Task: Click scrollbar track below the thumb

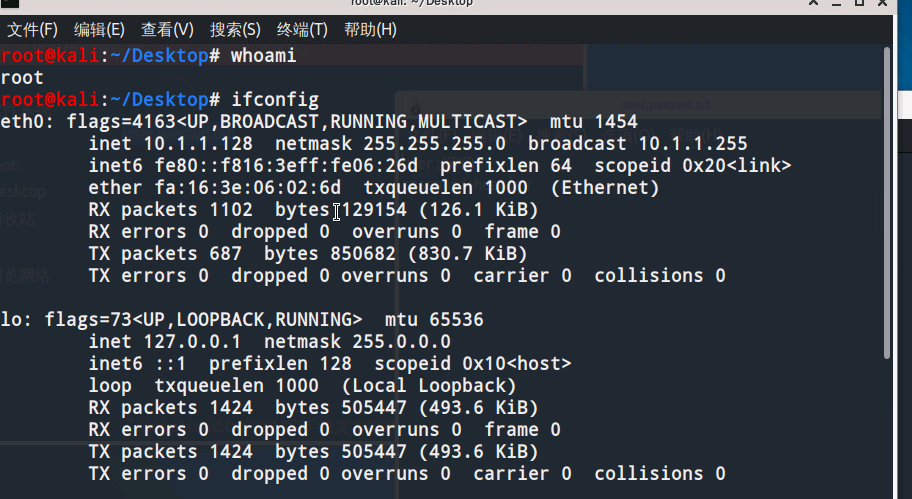Action: (x=887, y=429)
